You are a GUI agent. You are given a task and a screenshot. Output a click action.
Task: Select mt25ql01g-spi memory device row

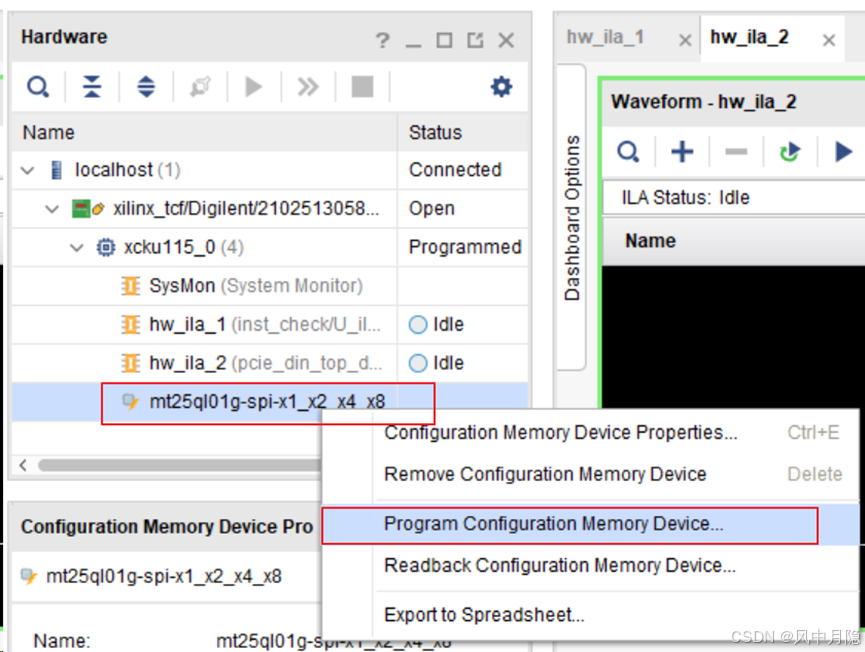click(269, 402)
